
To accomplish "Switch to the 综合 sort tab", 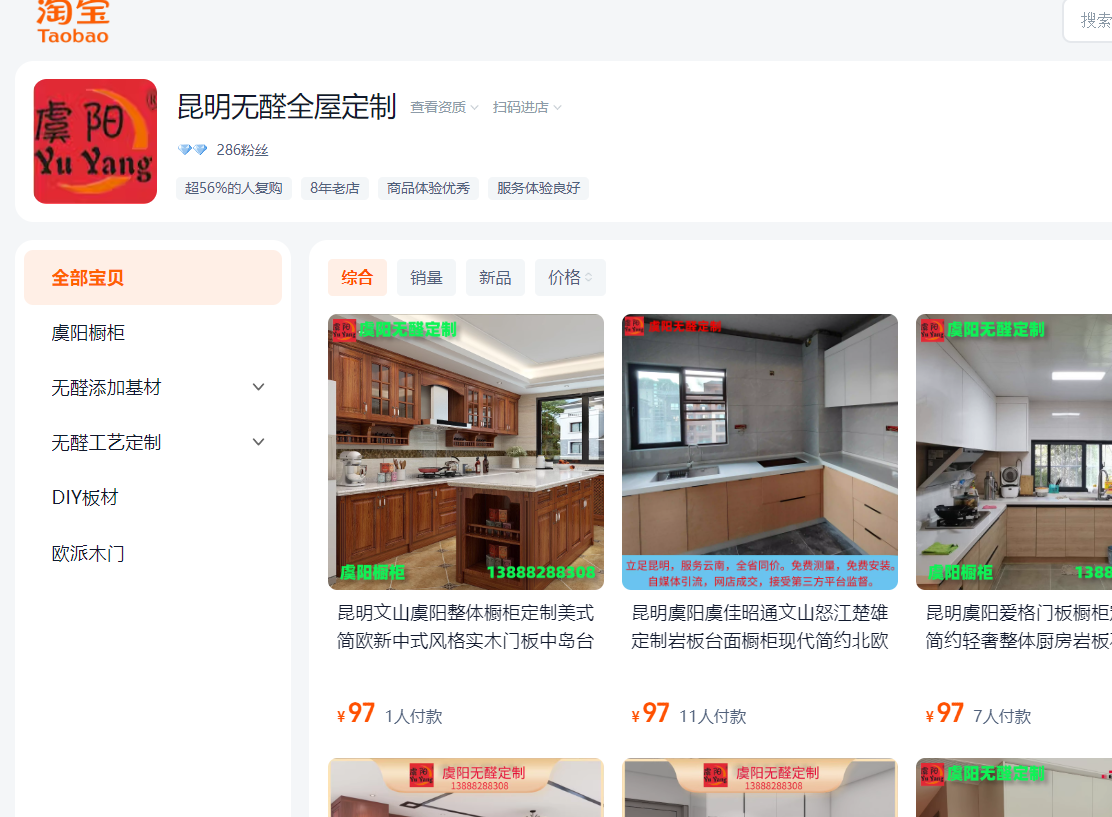I will click(x=357, y=277).
